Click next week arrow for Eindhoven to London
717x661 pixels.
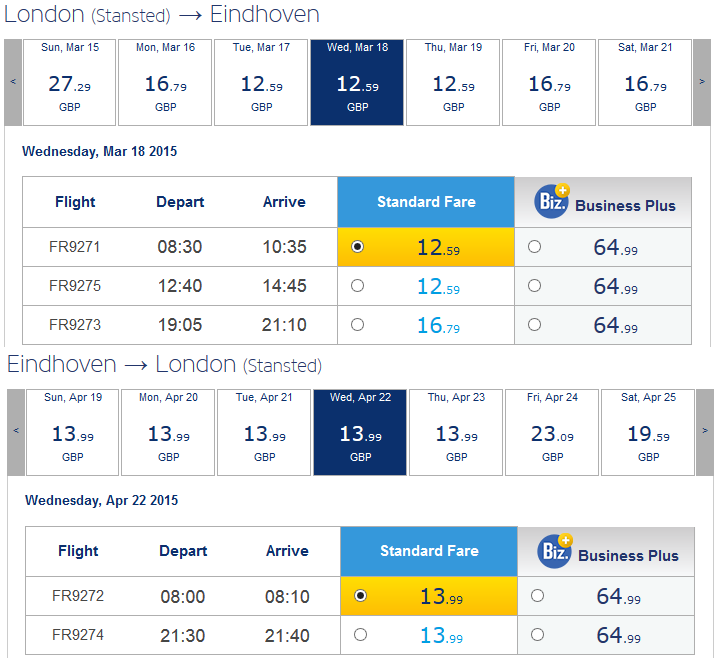click(707, 431)
